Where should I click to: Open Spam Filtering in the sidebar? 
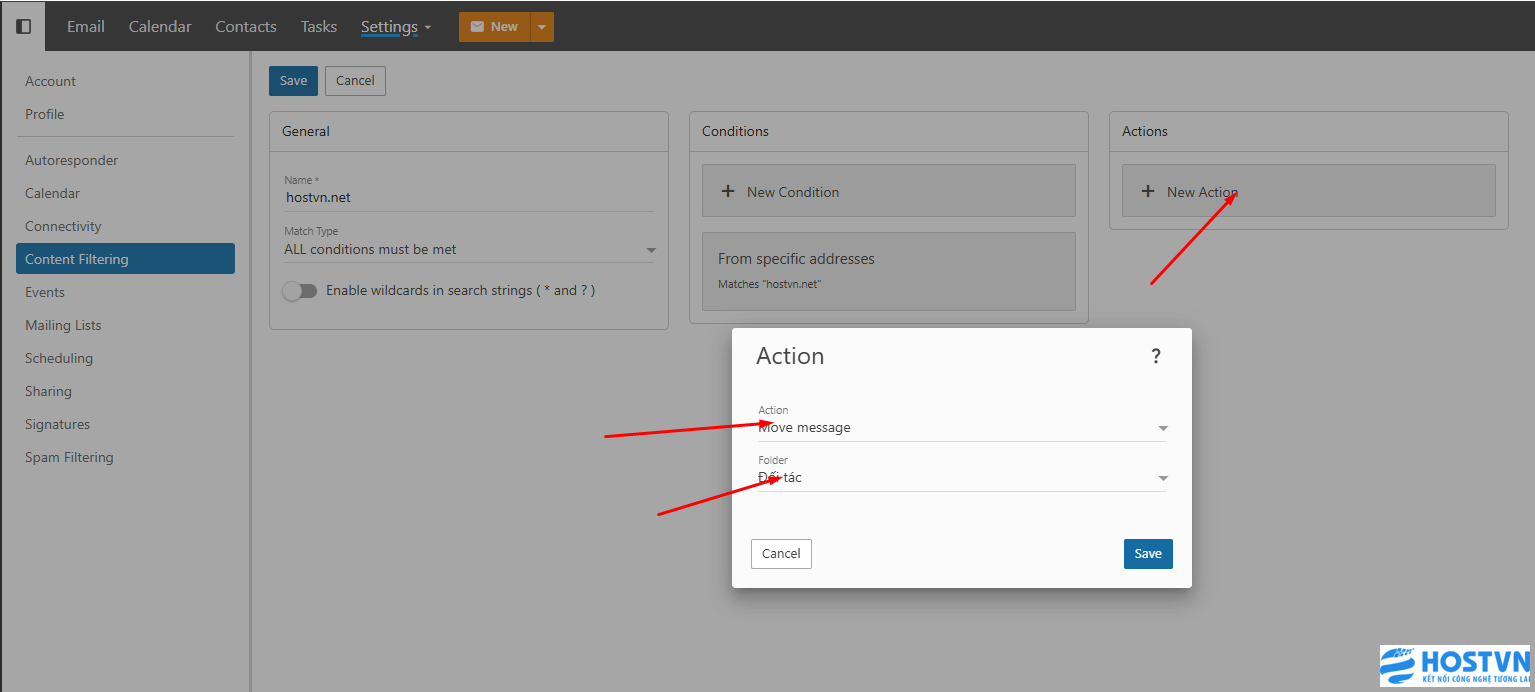[x=69, y=457]
